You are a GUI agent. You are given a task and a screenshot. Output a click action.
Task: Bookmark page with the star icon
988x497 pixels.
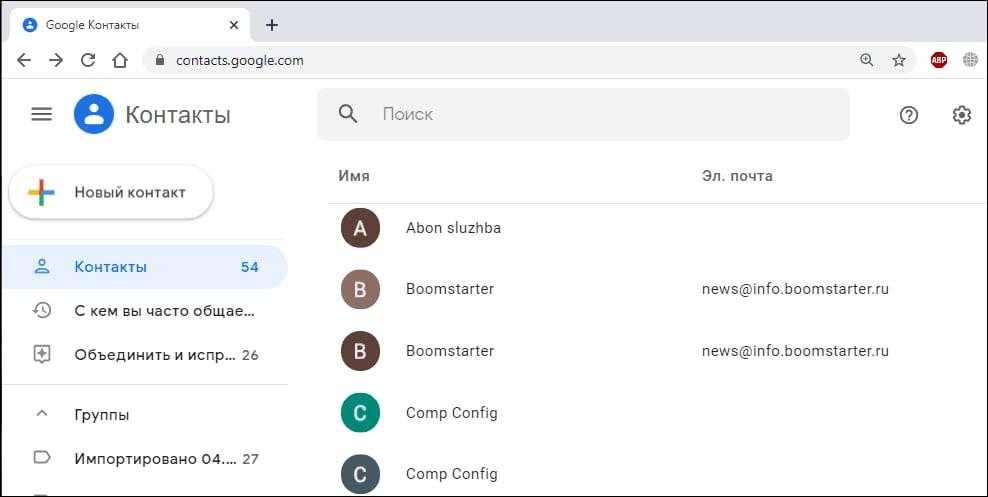tap(898, 60)
